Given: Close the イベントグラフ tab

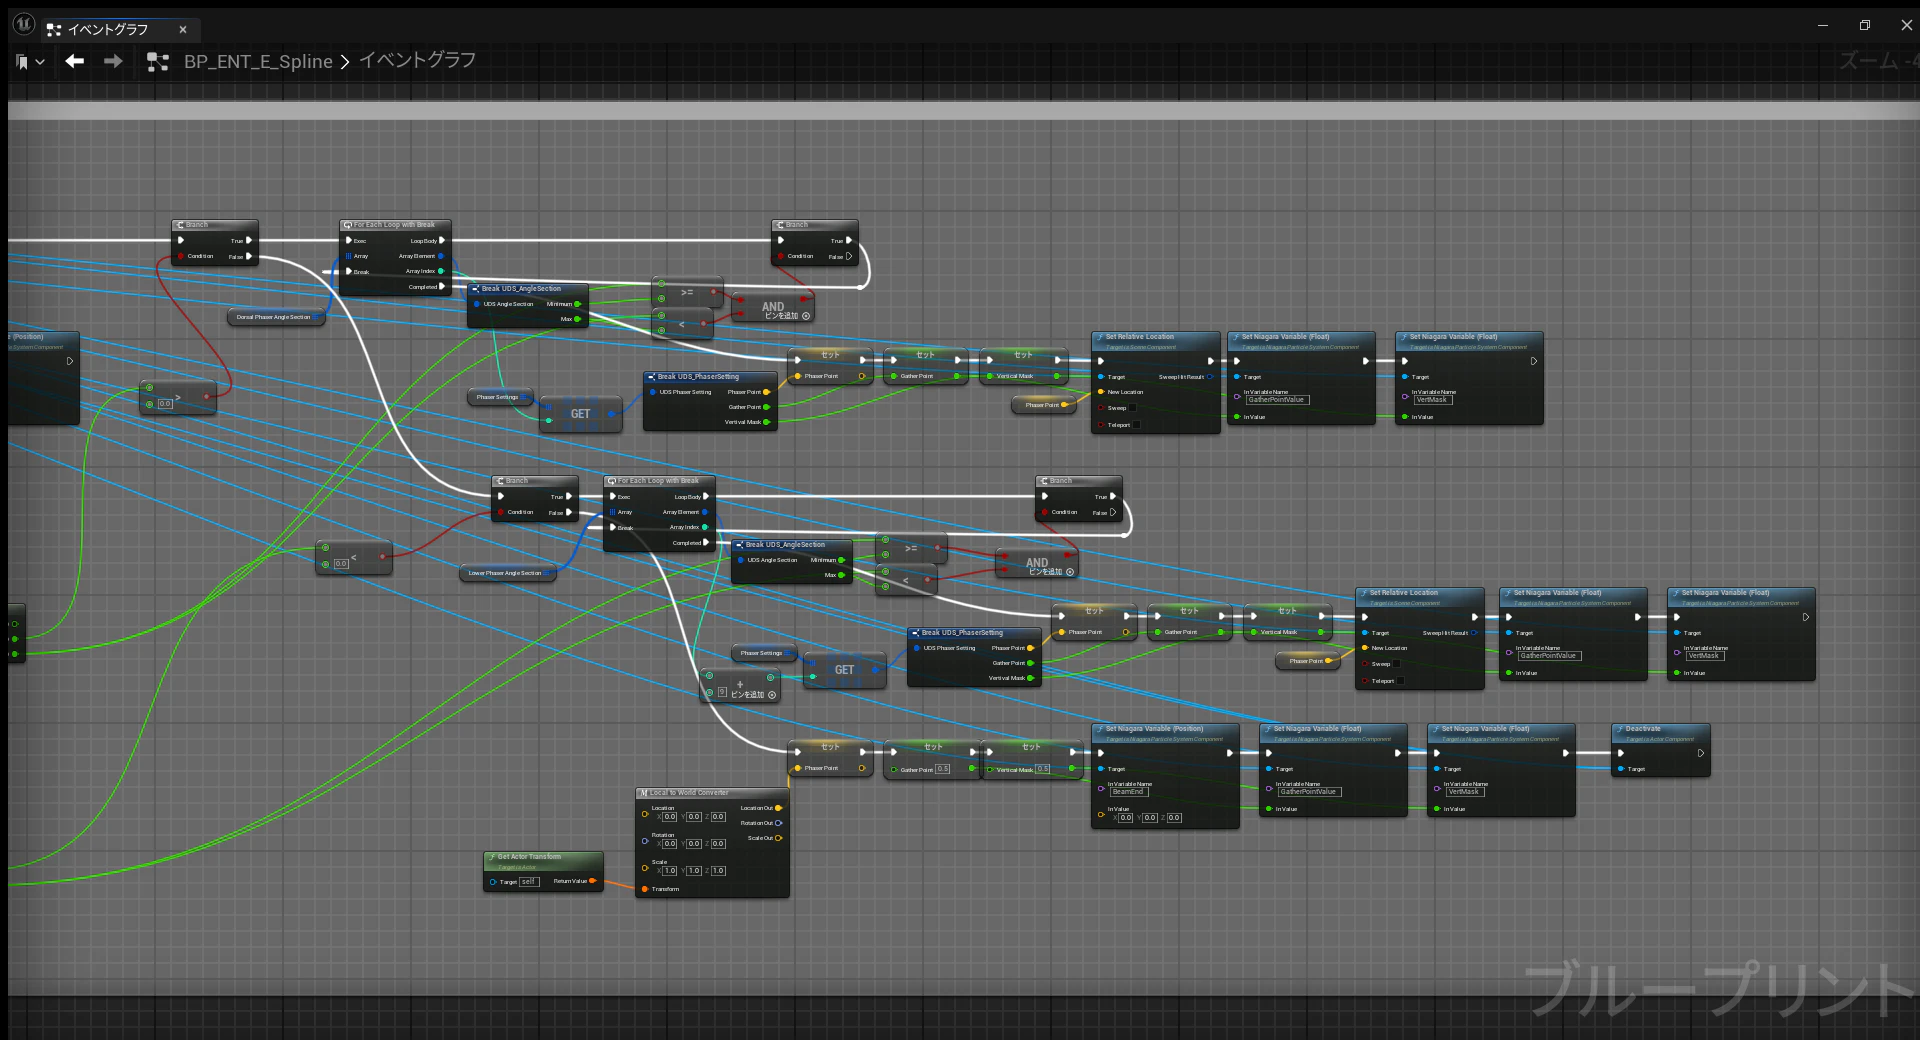Looking at the screenshot, I should 183,30.
